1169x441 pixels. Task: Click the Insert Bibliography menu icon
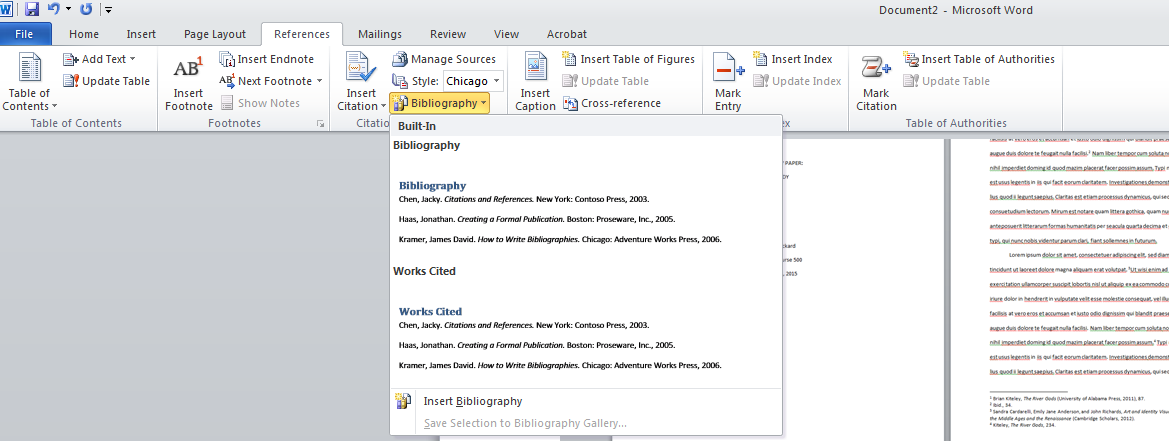[403, 401]
